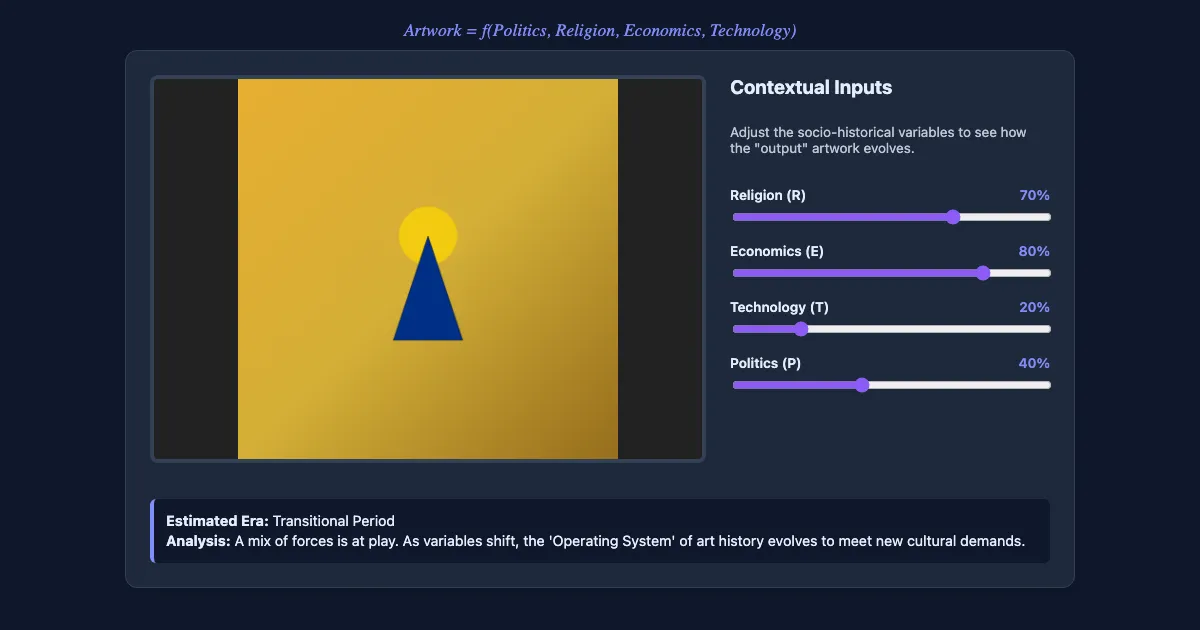Click the Politics (P) label
Image resolution: width=1200 pixels, height=630 pixels.
[765, 363]
